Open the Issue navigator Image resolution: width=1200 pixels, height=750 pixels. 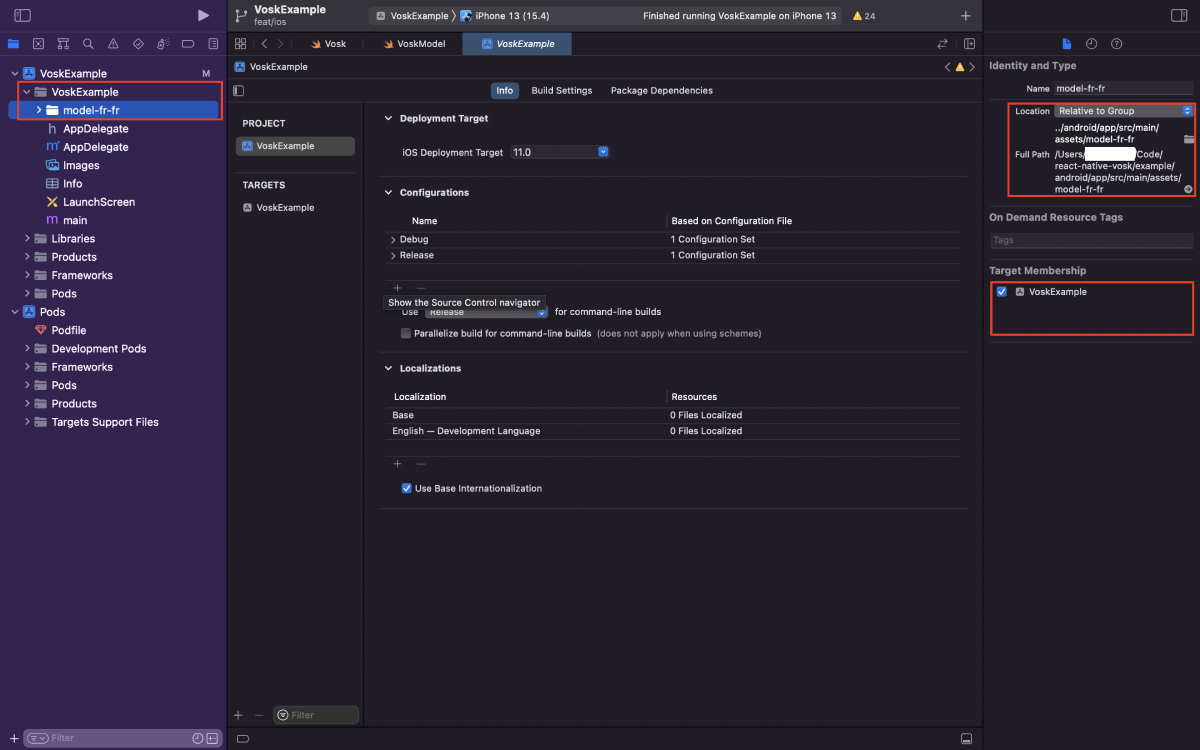click(113, 44)
